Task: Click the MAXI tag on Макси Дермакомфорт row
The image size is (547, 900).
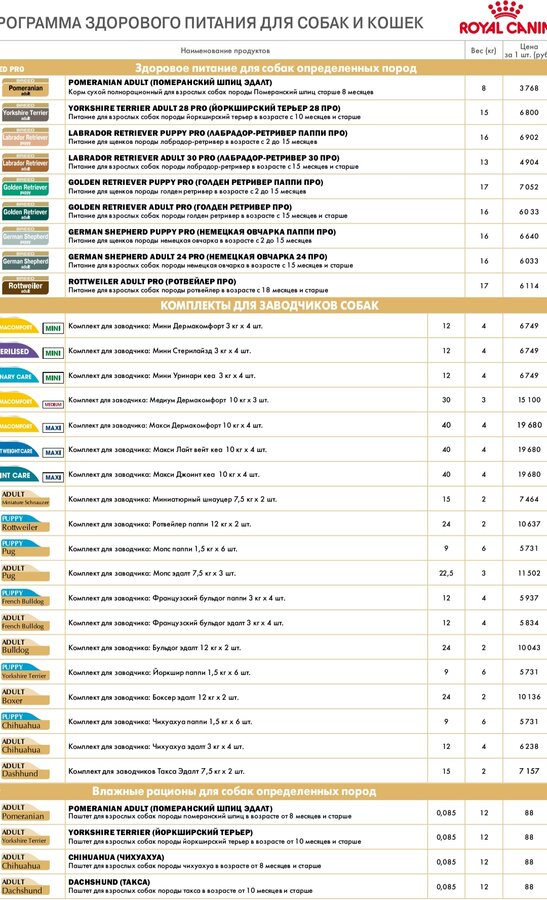Action: 53,428
